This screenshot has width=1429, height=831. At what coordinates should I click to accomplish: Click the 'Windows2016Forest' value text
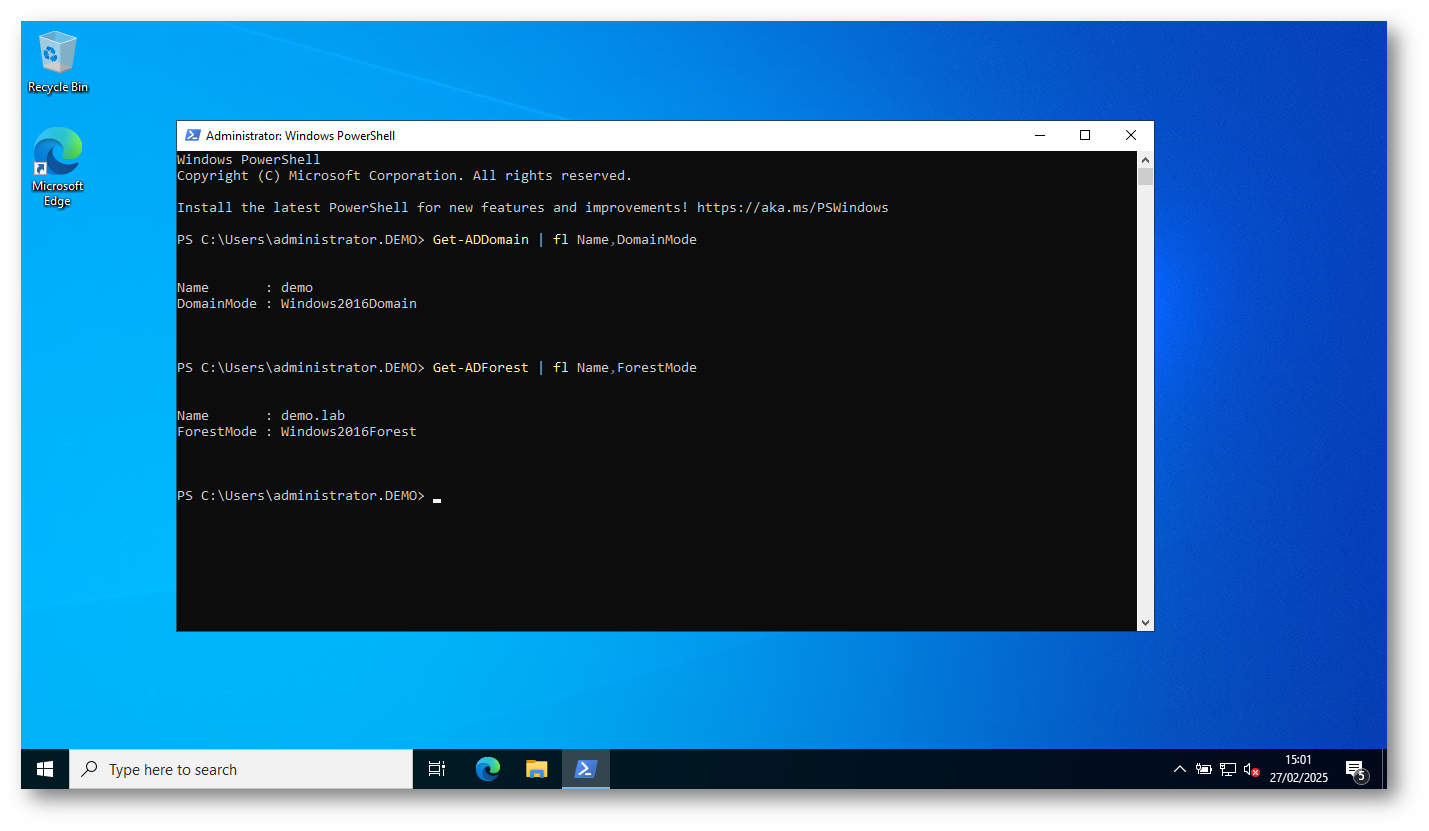348,432
